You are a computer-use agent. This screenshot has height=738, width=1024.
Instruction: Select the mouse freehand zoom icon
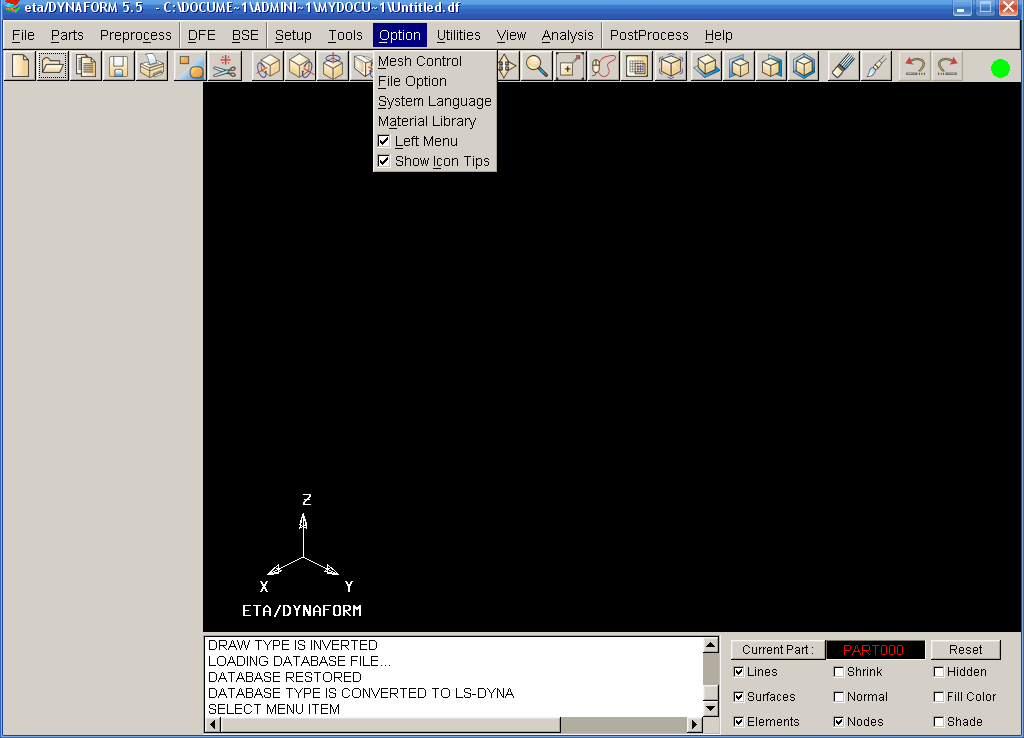603,66
